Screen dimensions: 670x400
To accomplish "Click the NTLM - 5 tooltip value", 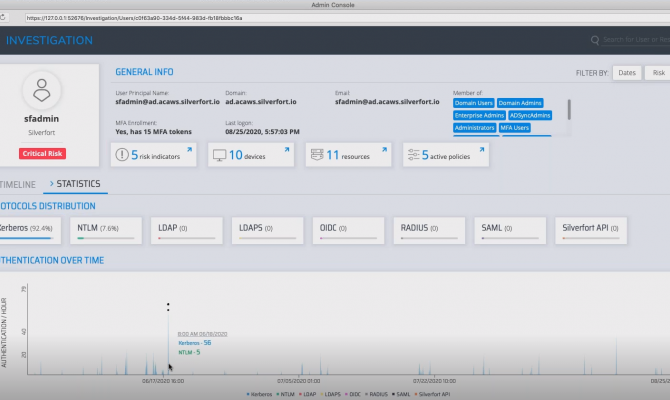I will (x=189, y=352).
